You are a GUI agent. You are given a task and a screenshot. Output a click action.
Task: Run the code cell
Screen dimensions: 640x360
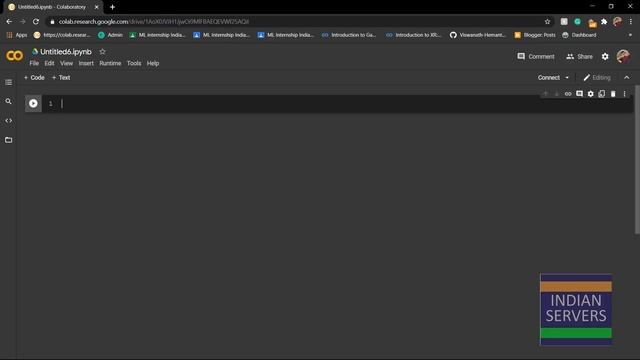(x=33, y=104)
